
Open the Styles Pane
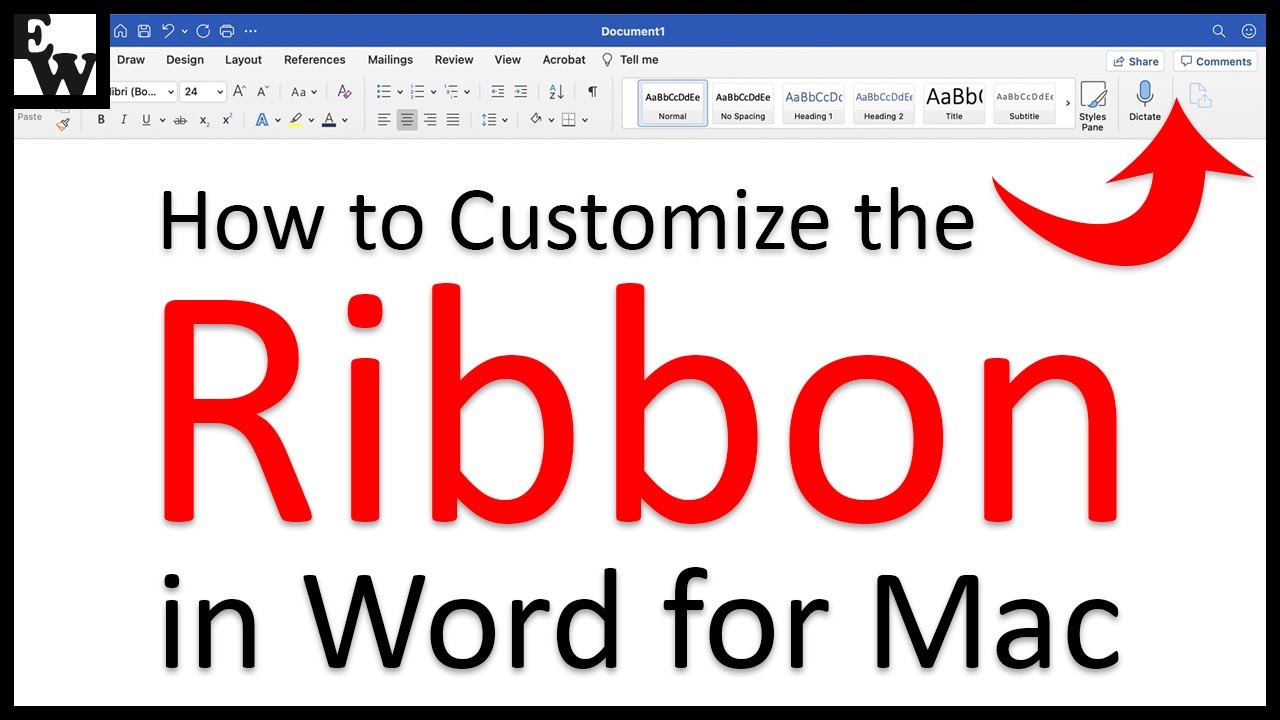1093,106
